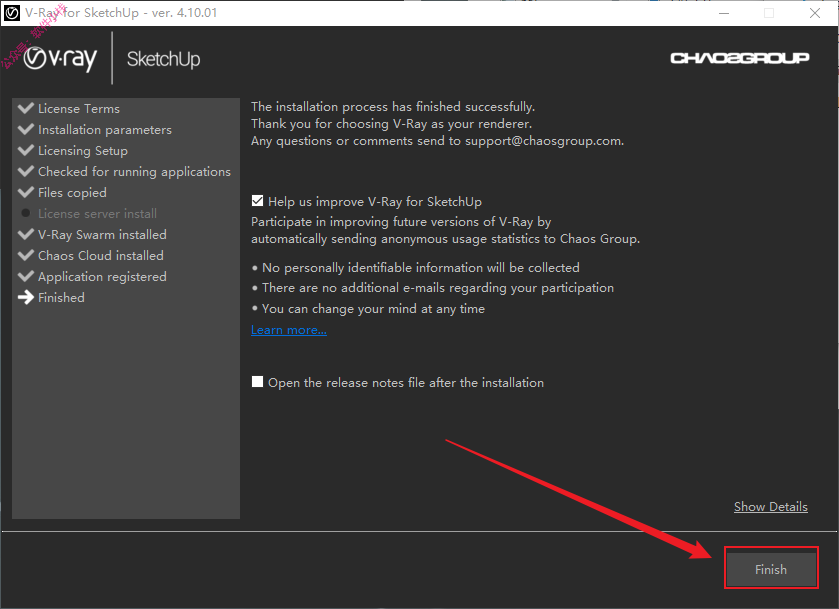Click the bullet beside License server install
839x609 pixels.
pyautogui.click(x=26, y=213)
